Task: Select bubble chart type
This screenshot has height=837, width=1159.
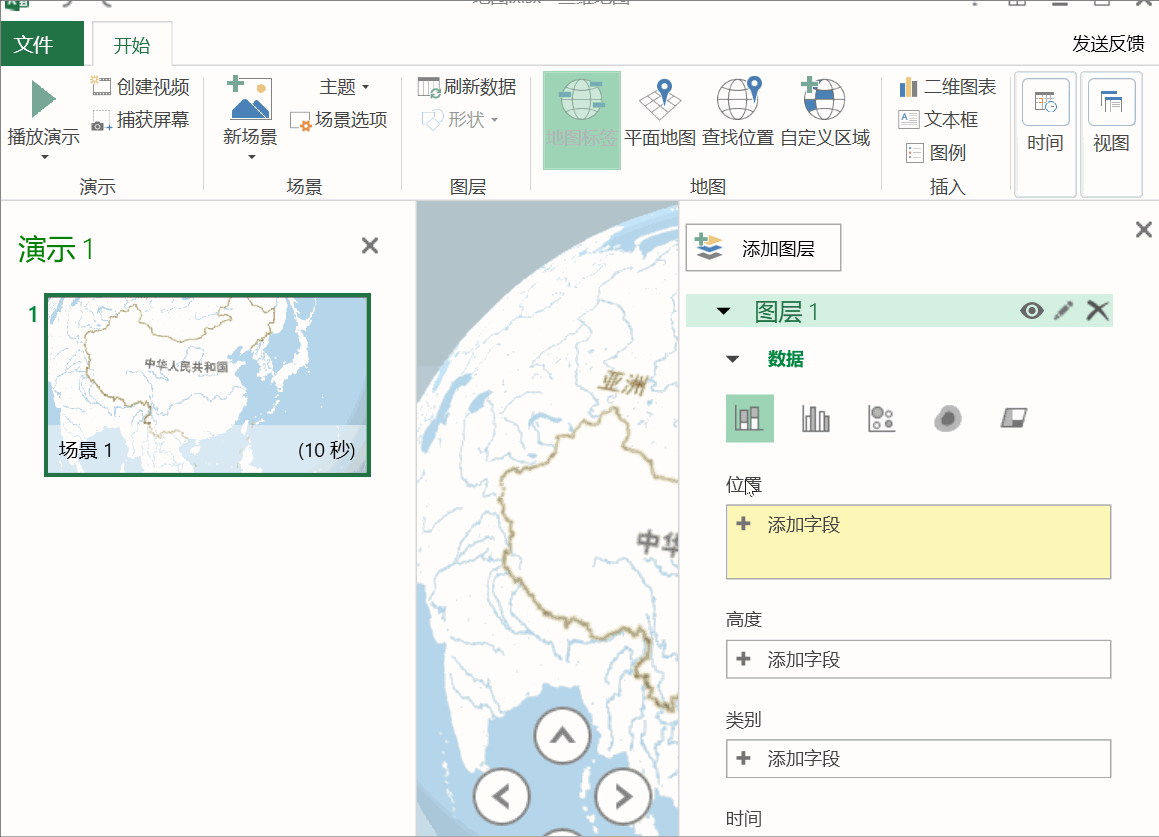Action: 881,418
